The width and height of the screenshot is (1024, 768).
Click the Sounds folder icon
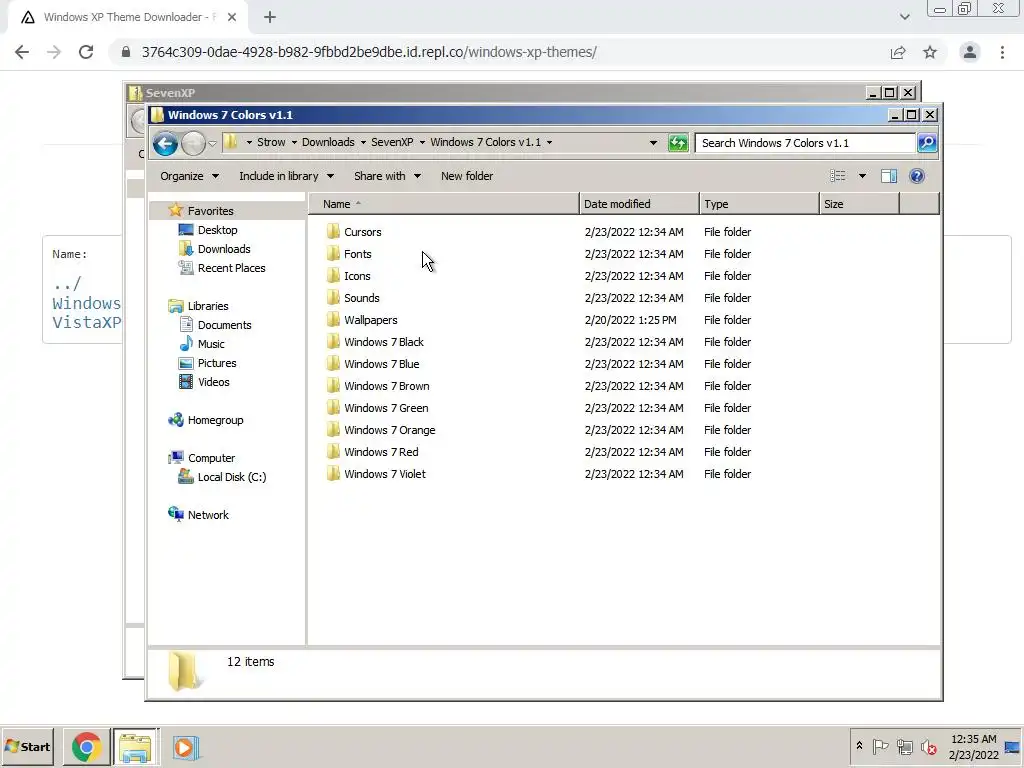point(333,298)
